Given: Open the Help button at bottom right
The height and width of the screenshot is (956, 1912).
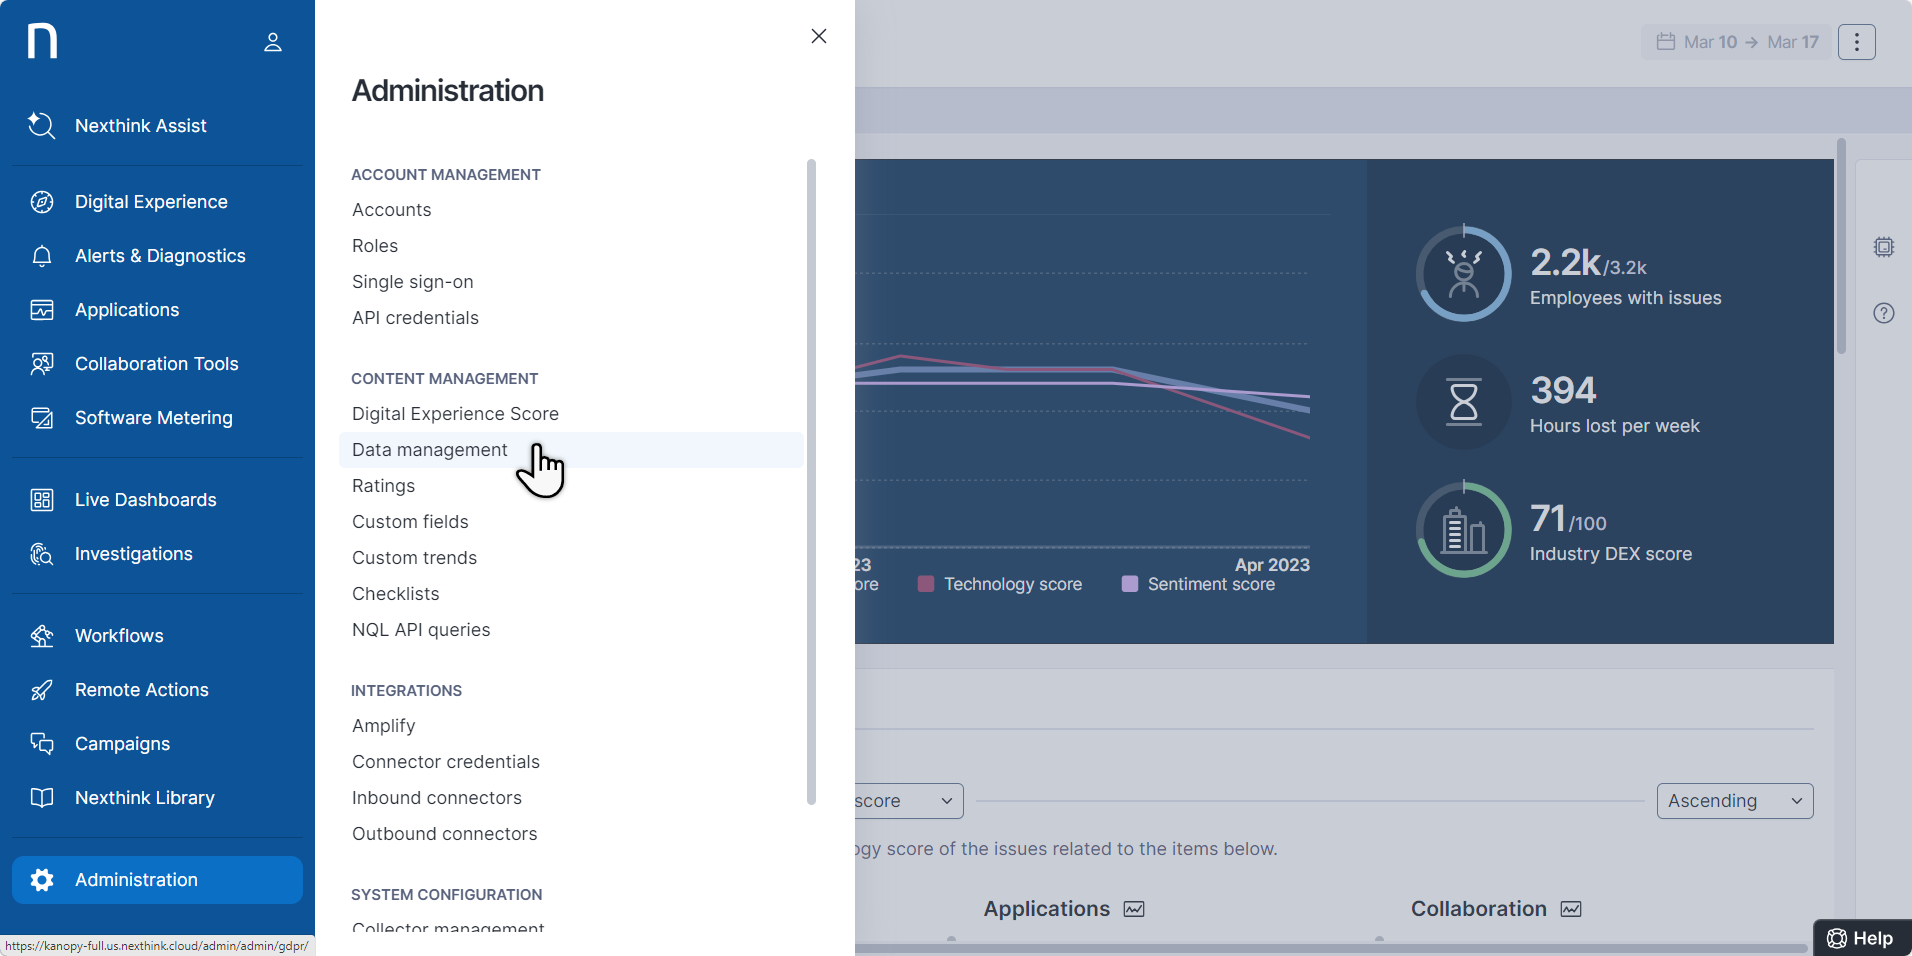Looking at the screenshot, I should 1861,937.
